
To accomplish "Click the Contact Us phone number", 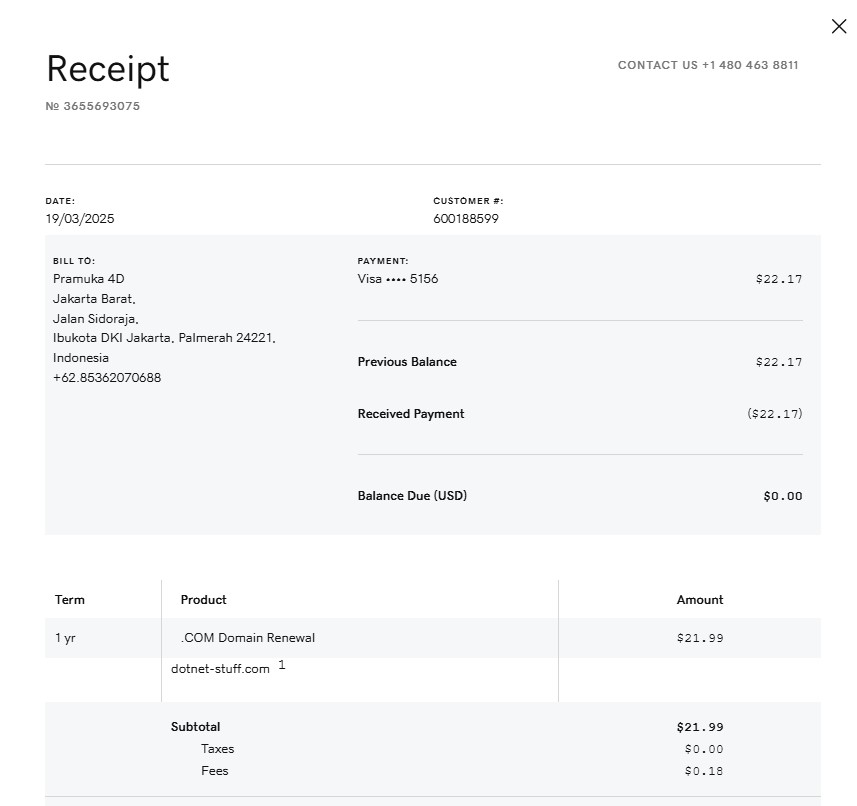I will 749,65.
